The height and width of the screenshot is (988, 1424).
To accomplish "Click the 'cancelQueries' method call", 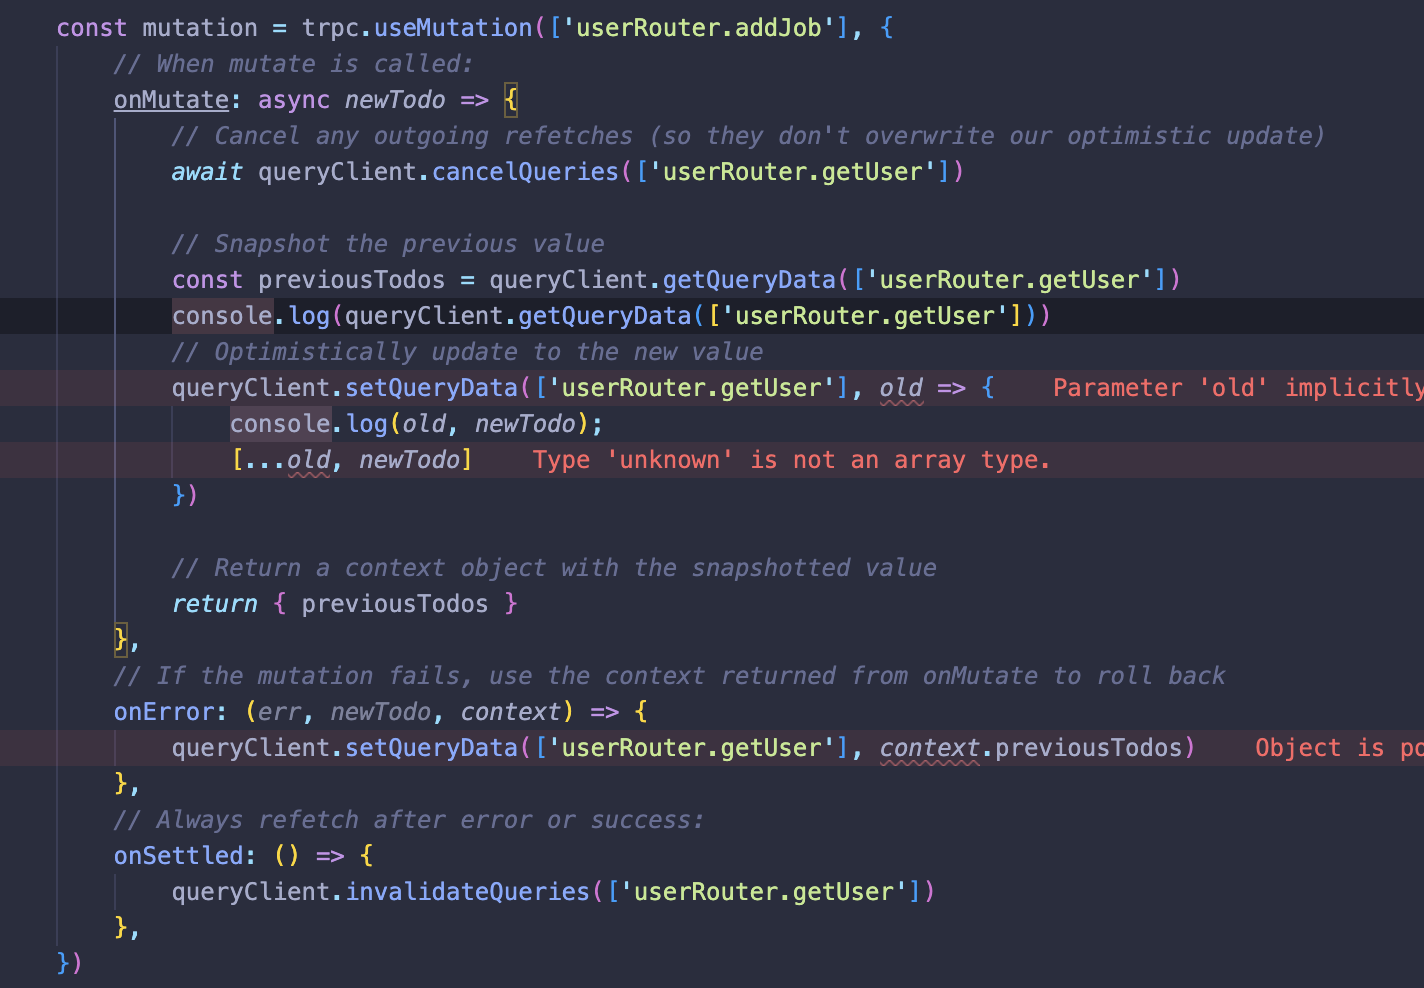I will pyautogui.click(x=524, y=171).
